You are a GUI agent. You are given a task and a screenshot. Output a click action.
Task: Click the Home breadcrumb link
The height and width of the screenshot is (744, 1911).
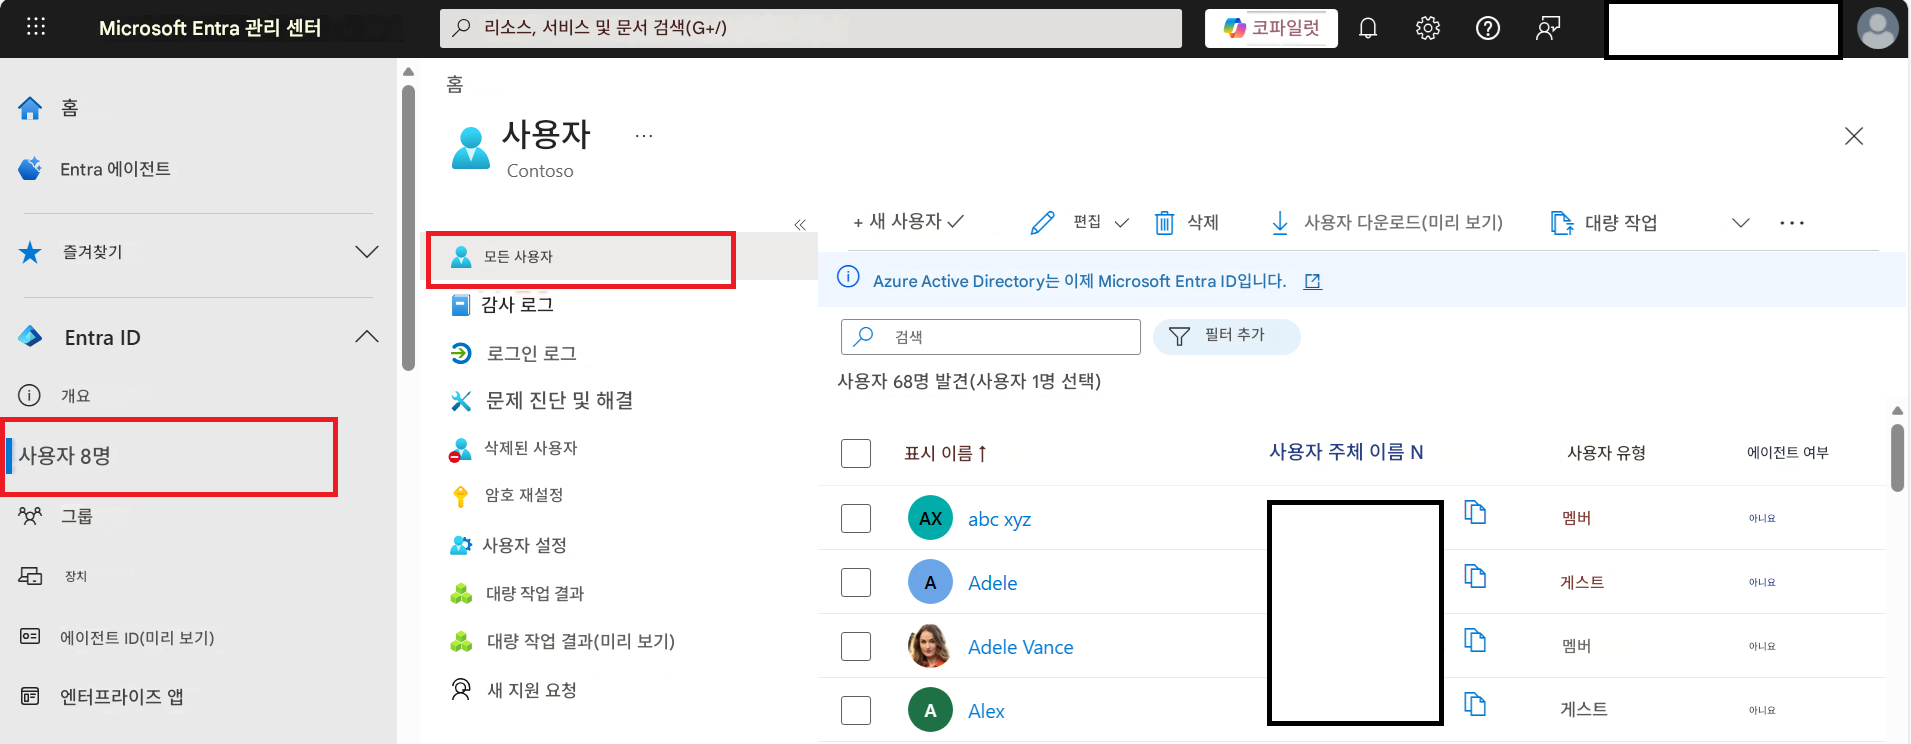455,85
